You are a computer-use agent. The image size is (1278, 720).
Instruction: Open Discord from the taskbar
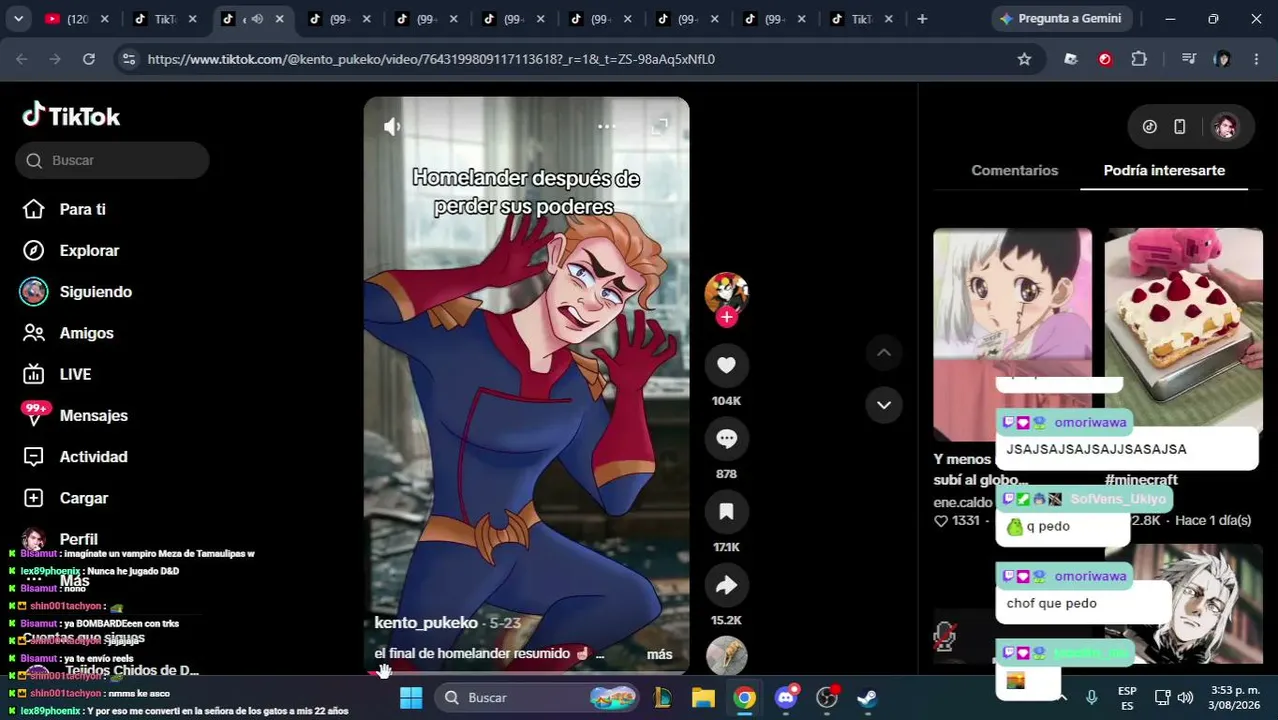tap(786, 698)
